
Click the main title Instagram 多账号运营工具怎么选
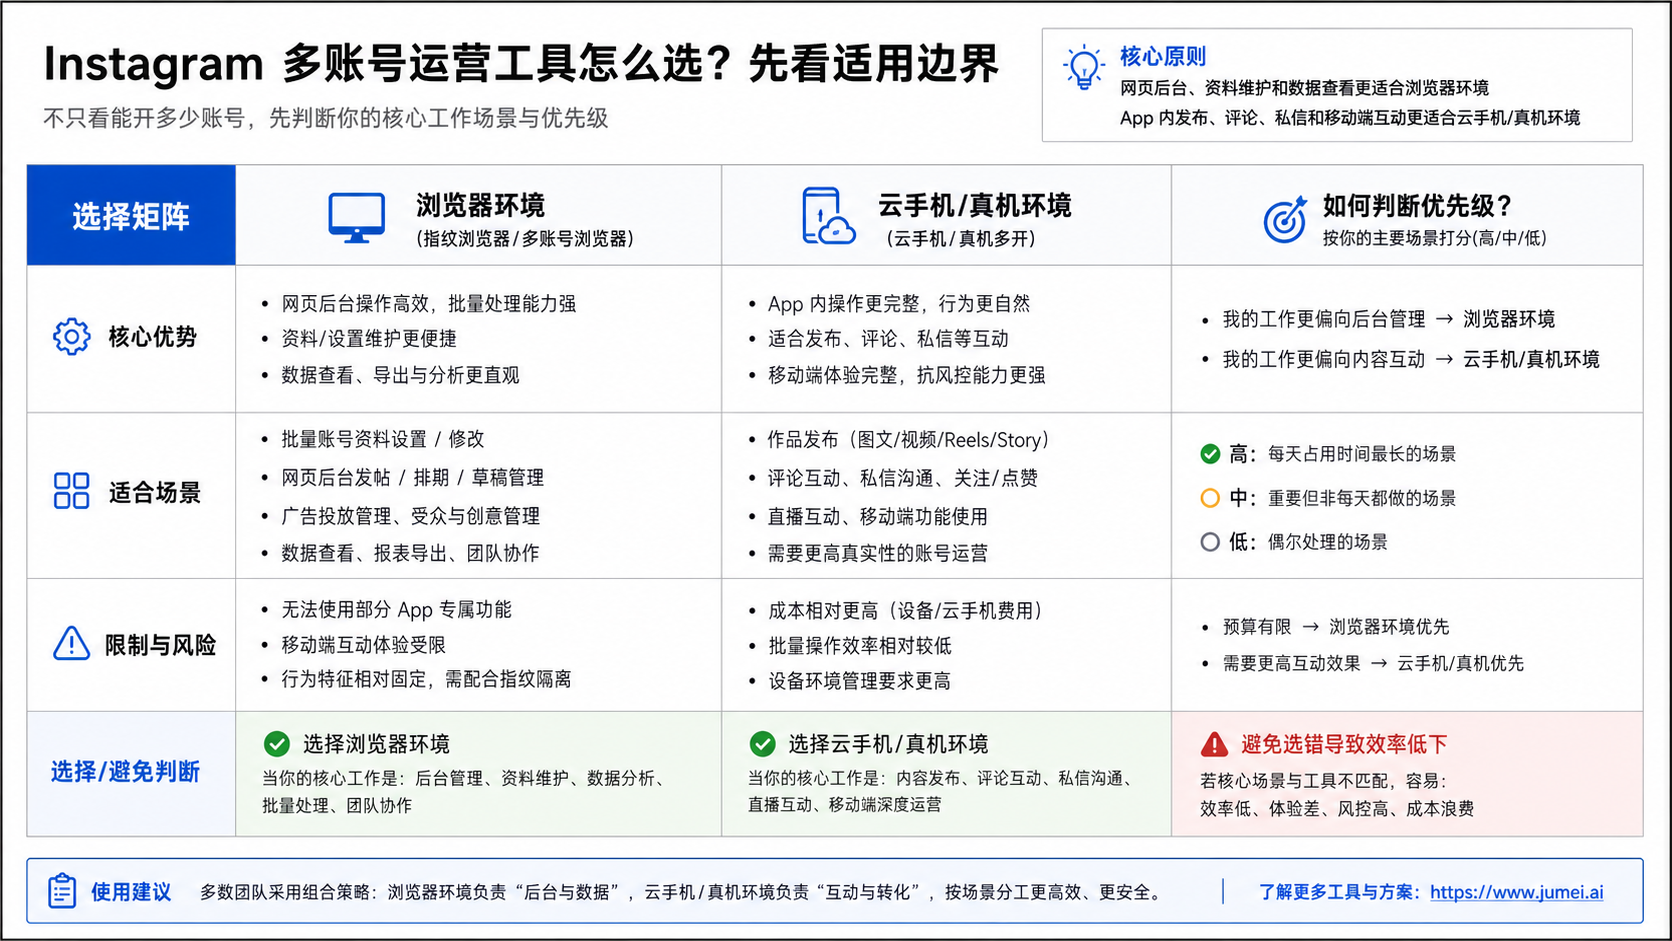(521, 64)
